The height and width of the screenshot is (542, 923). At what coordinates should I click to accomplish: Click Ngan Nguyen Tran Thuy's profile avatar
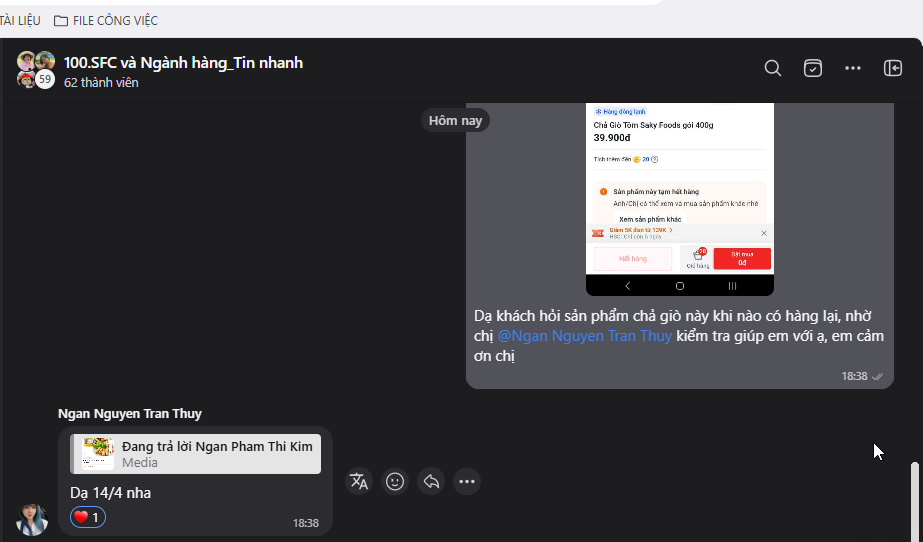point(32,520)
